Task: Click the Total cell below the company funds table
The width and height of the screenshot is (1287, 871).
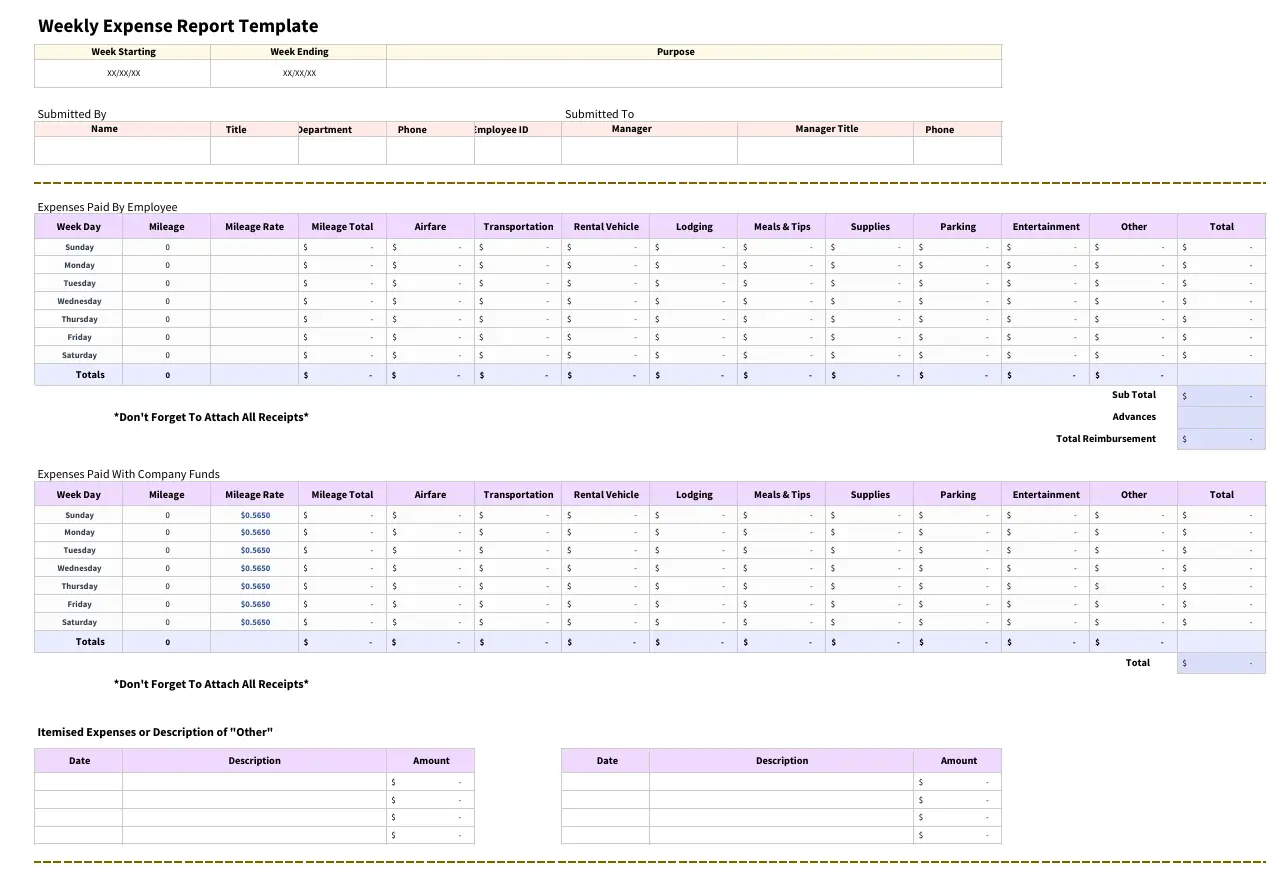Action: [1221, 662]
